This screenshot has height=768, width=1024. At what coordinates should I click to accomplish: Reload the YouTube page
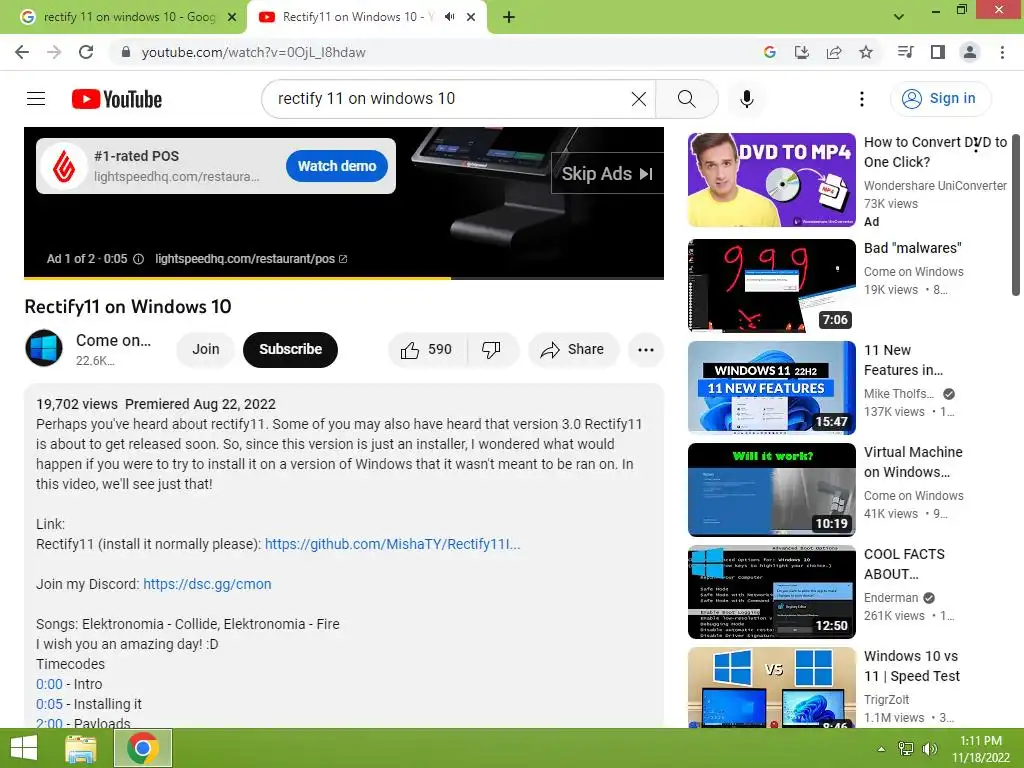pyautogui.click(x=86, y=52)
